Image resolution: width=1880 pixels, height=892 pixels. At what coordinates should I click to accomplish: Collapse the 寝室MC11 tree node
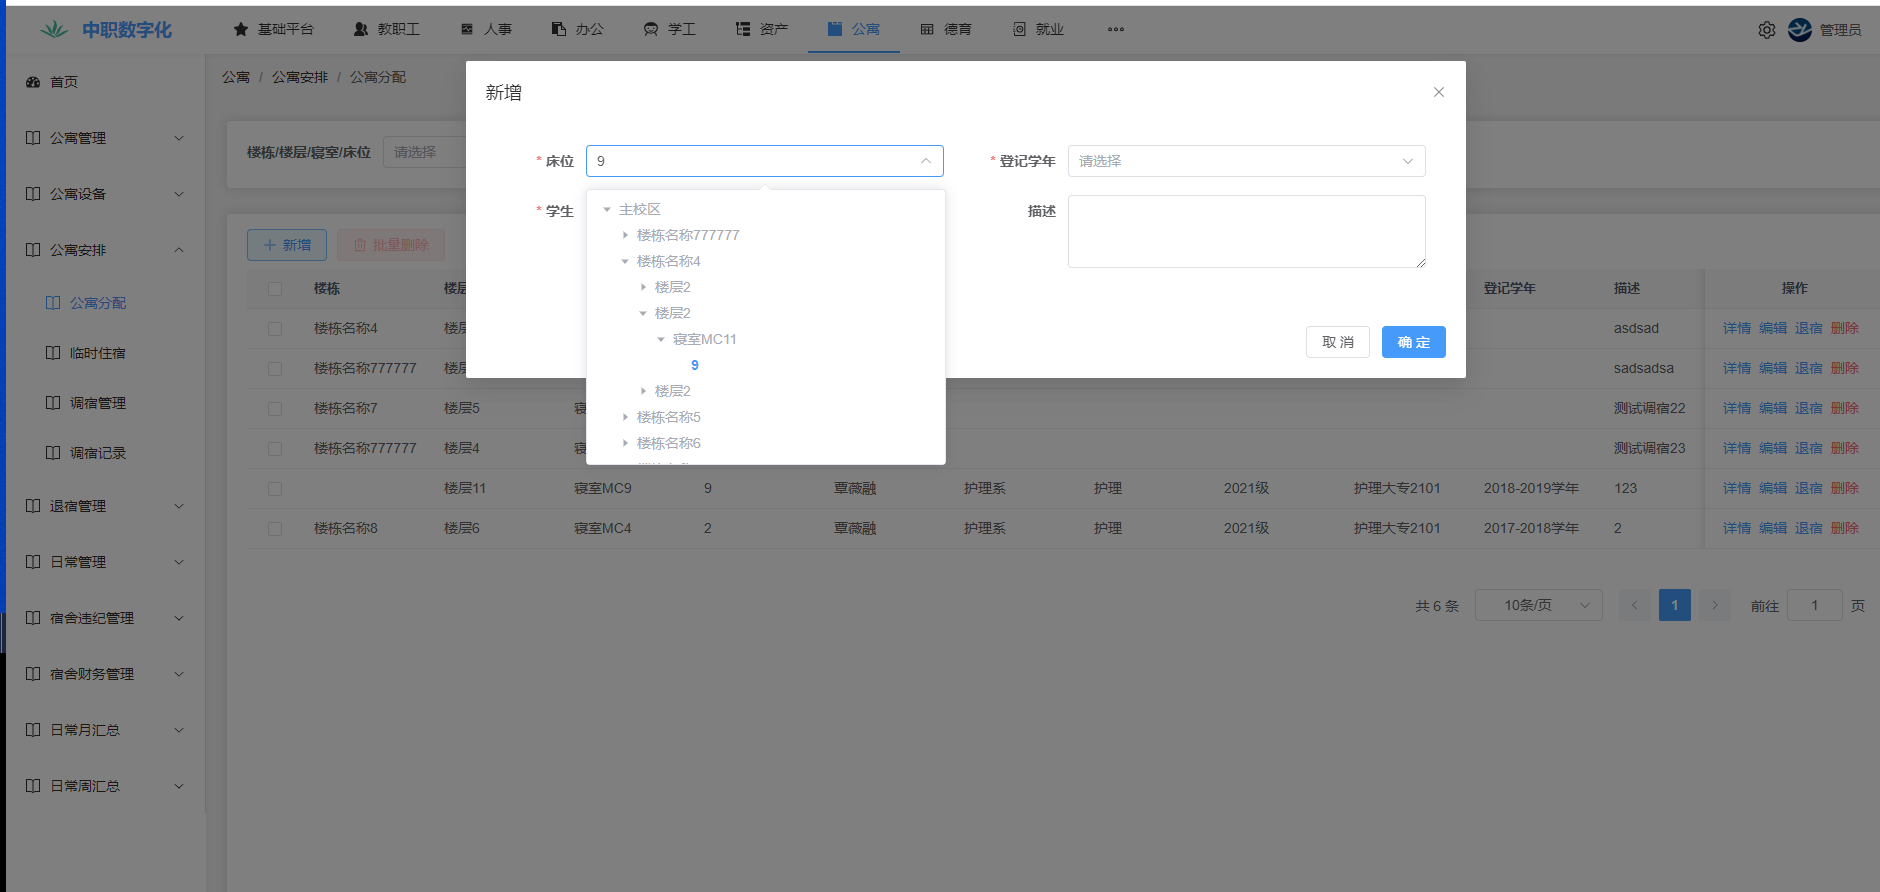pyautogui.click(x=661, y=339)
